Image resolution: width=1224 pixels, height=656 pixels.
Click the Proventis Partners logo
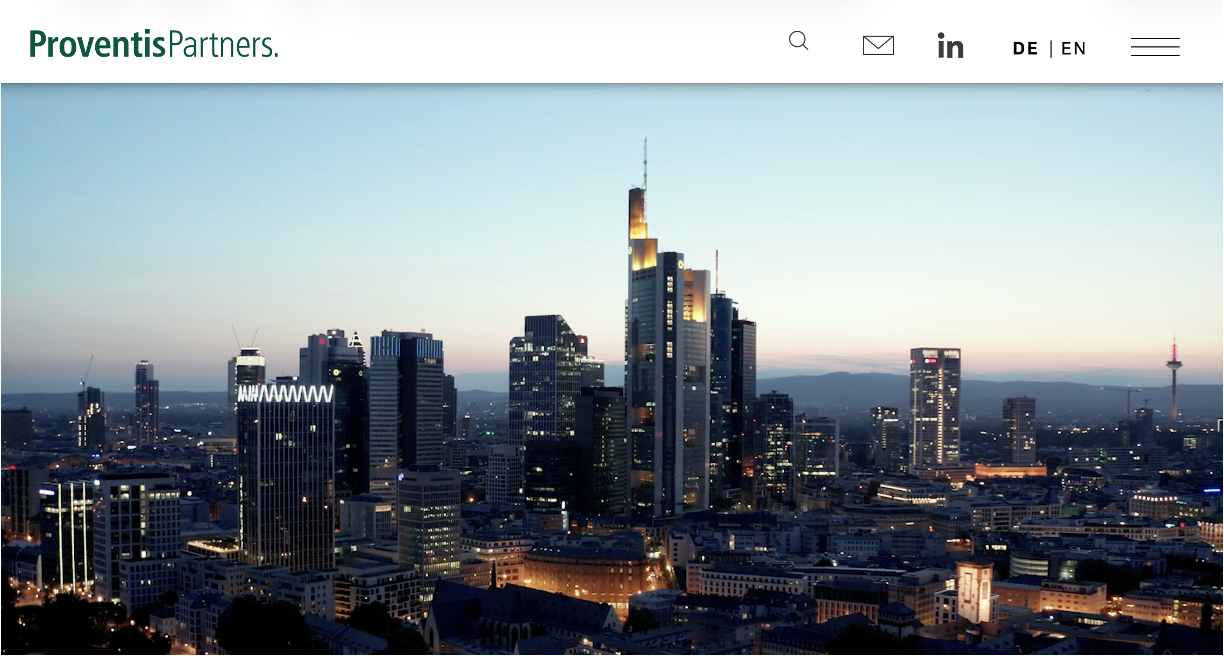pos(153,43)
